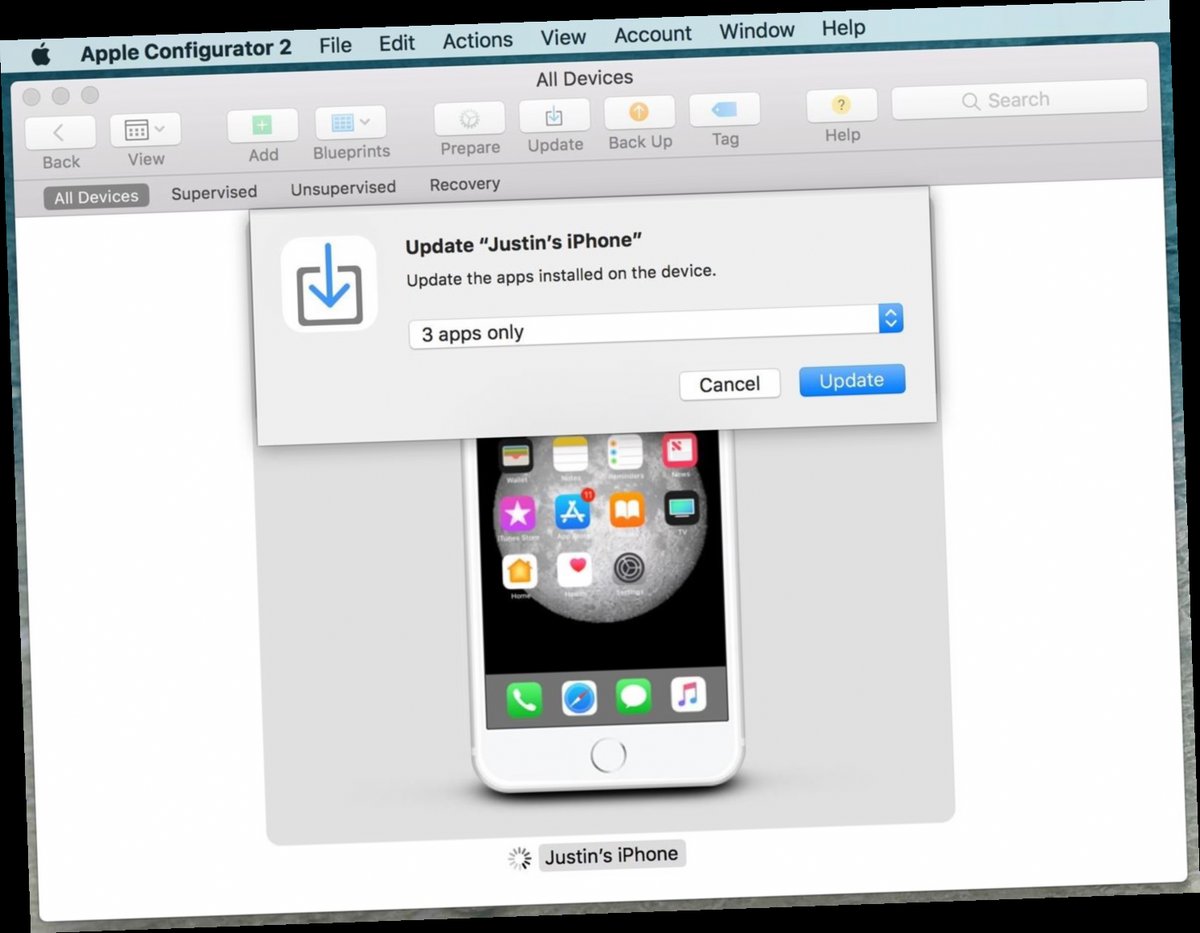Click the Settings gear icon on the iPhone
This screenshot has width=1200, height=933.
click(629, 568)
